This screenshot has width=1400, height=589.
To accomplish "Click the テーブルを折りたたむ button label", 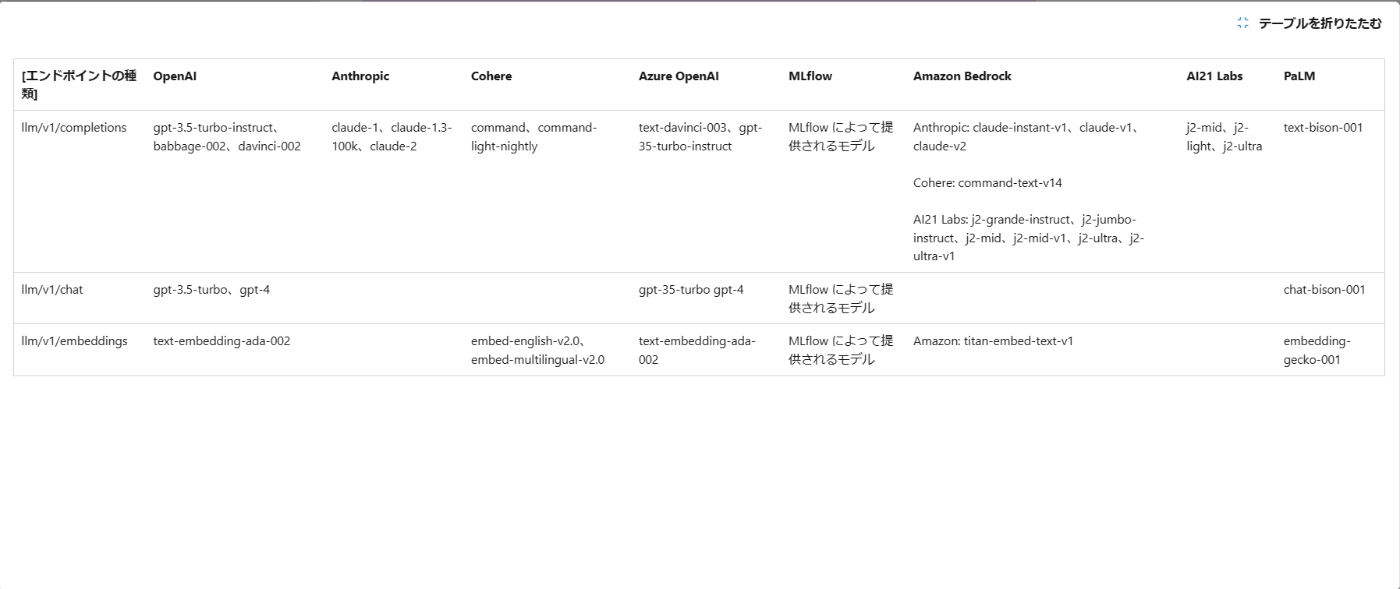I will click(1320, 23).
